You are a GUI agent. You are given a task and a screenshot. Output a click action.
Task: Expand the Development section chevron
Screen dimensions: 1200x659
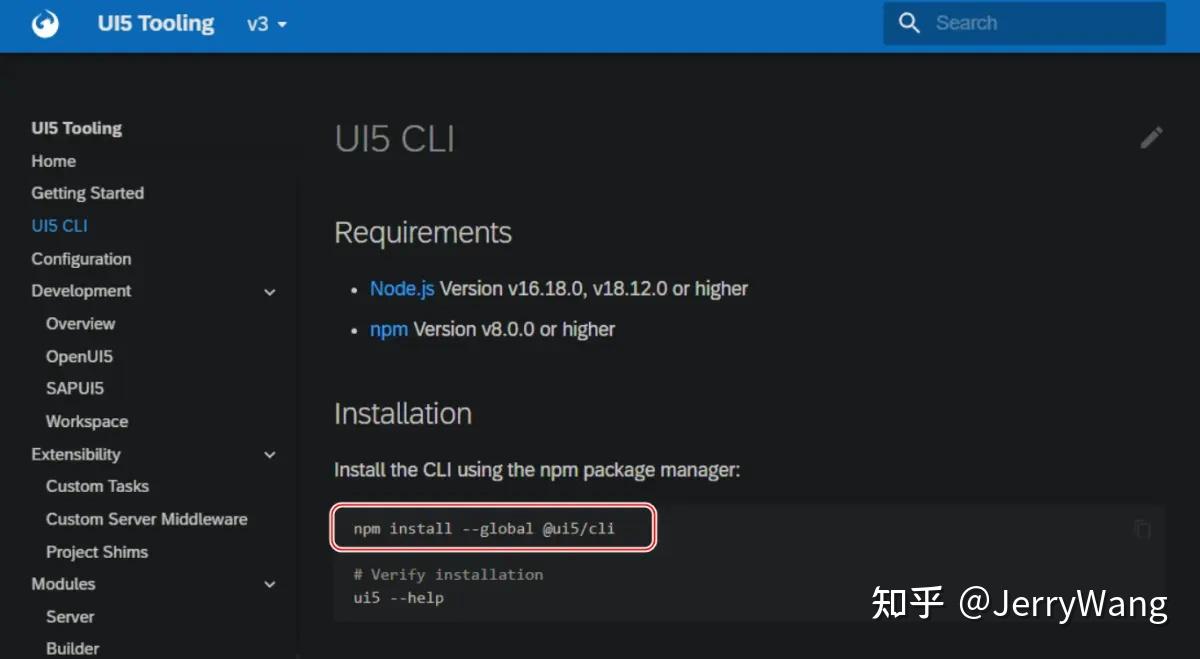click(269, 291)
